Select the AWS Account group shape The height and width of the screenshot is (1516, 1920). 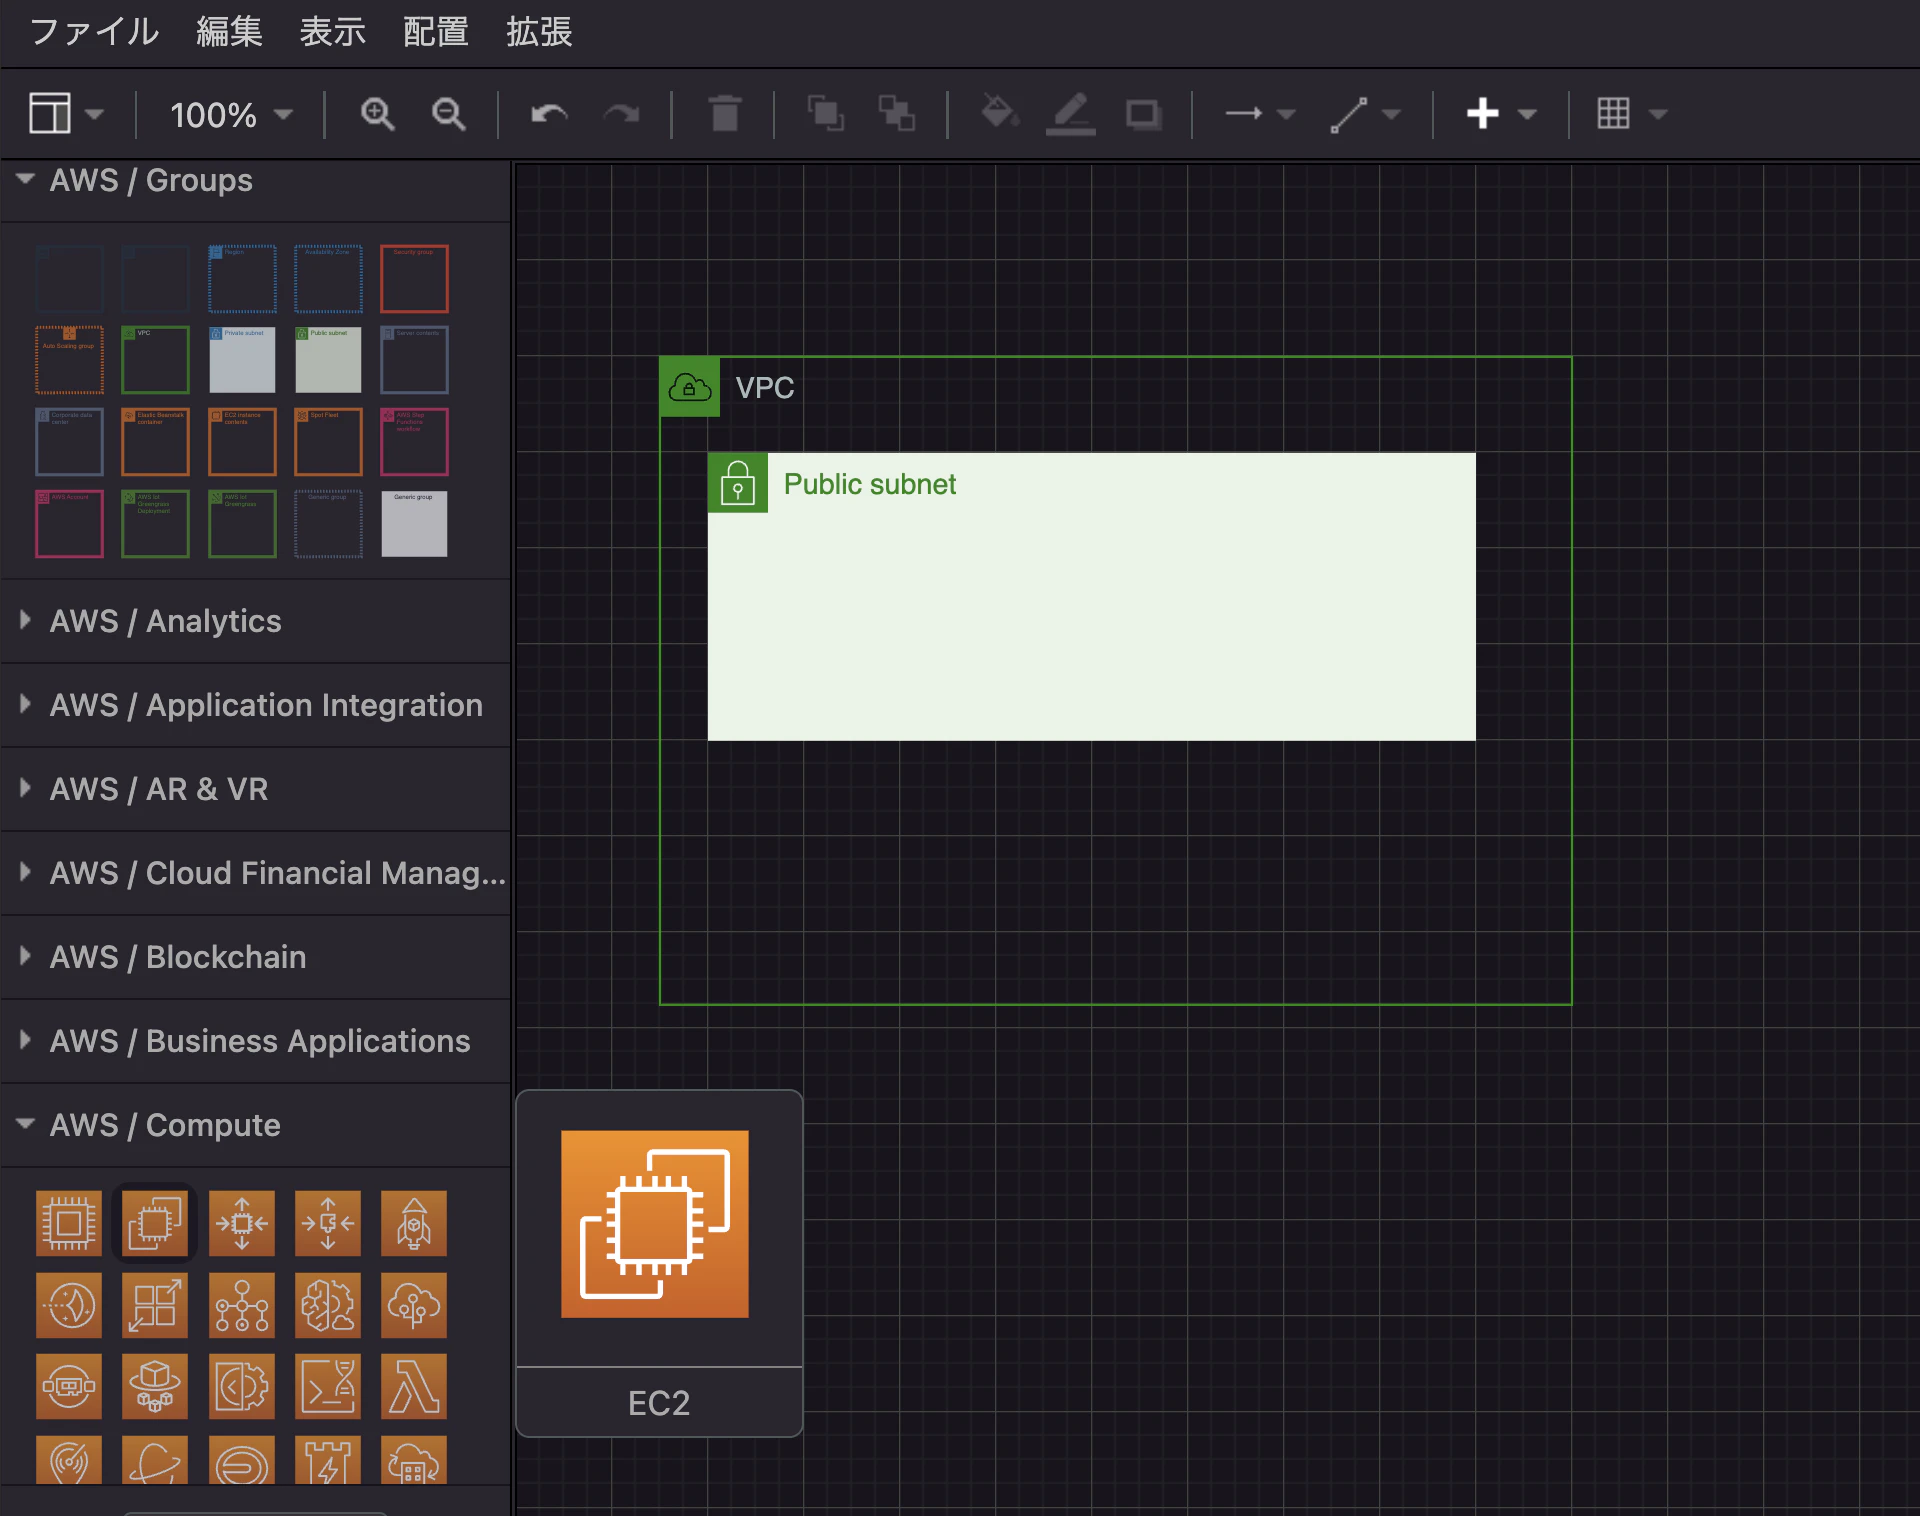[x=69, y=523]
